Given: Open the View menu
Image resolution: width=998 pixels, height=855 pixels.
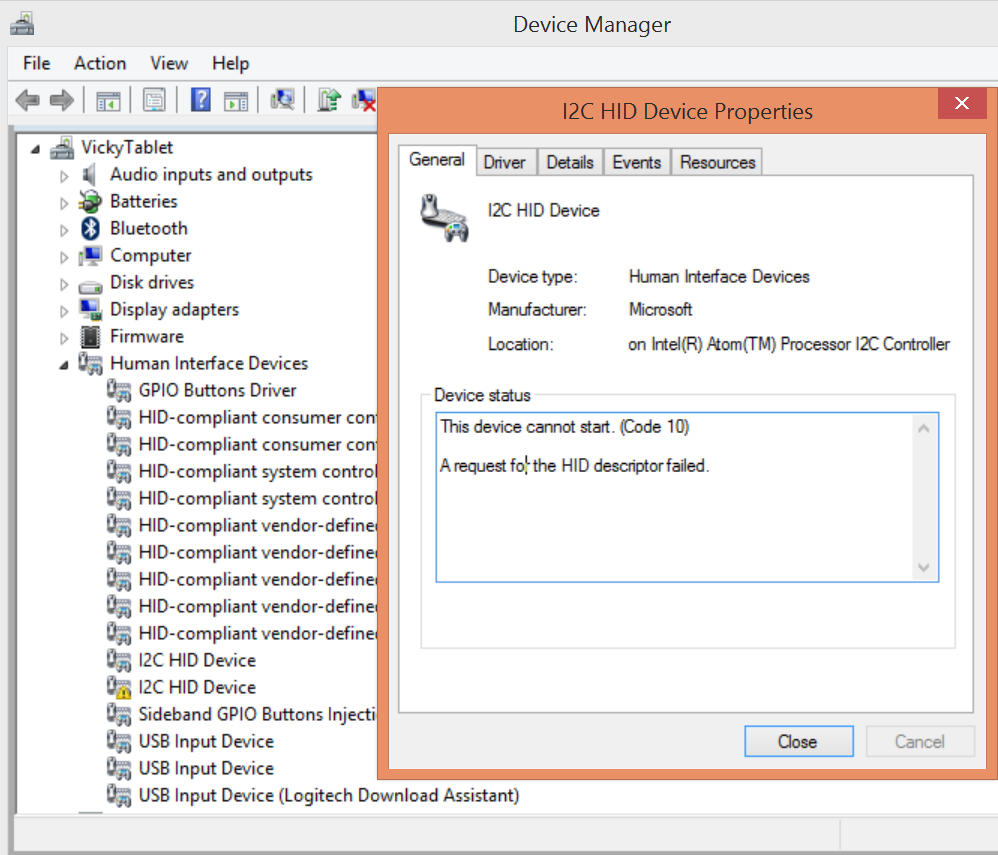Looking at the screenshot, I should click(169, 63).
